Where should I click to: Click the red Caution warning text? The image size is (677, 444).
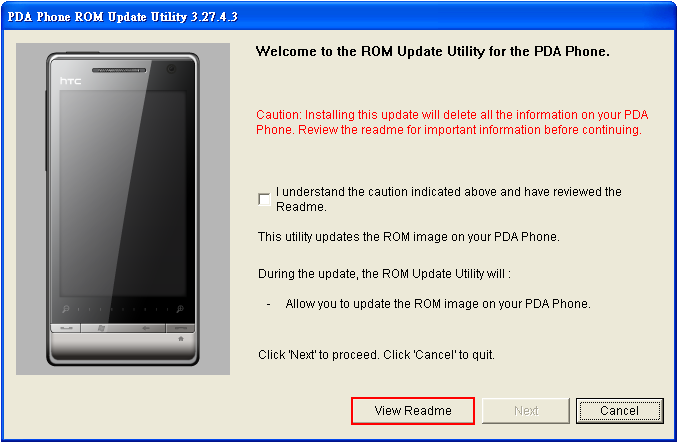pos(452,122)
